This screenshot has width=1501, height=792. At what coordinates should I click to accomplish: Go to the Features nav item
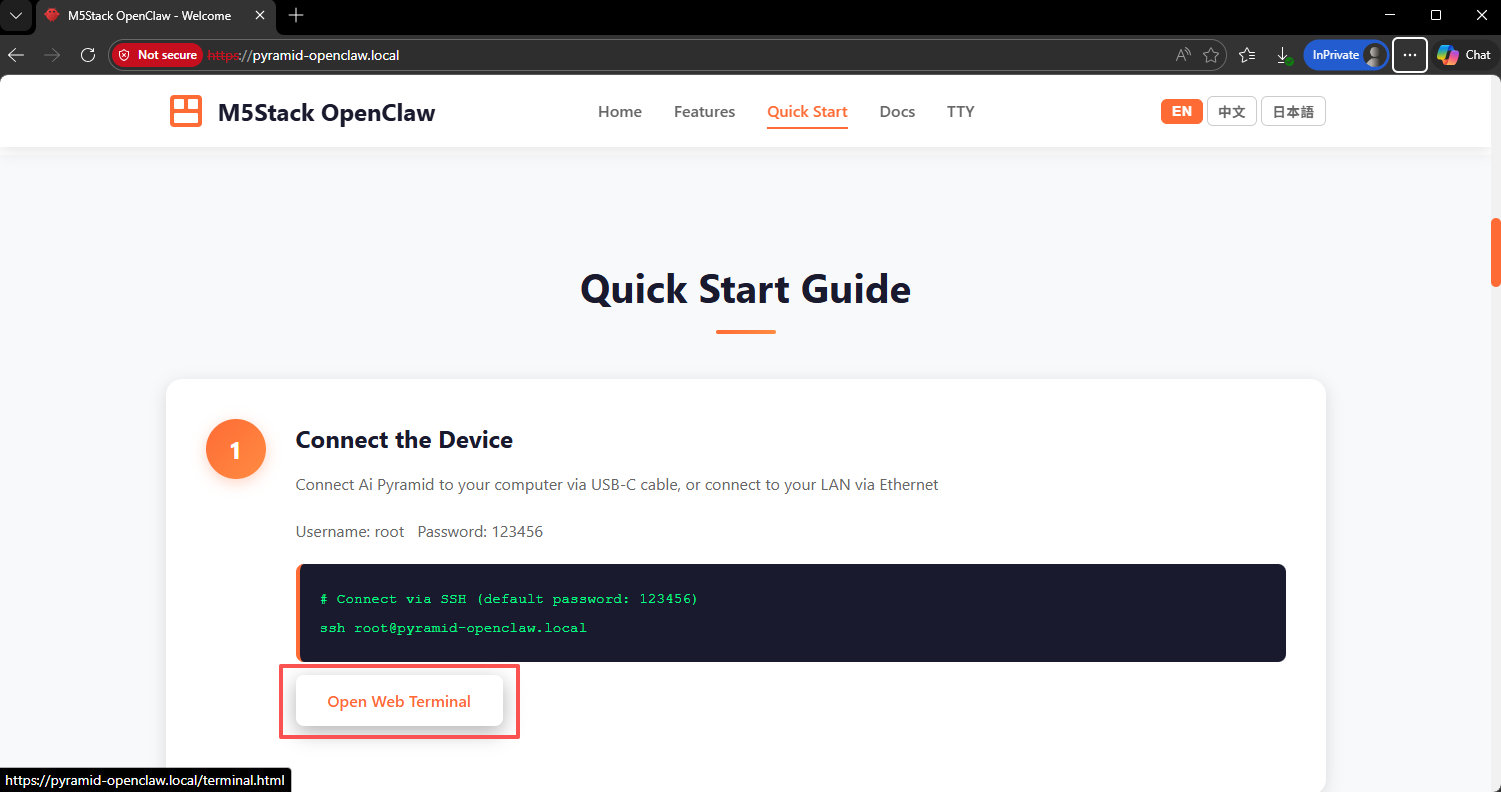(x=704, y=112)
